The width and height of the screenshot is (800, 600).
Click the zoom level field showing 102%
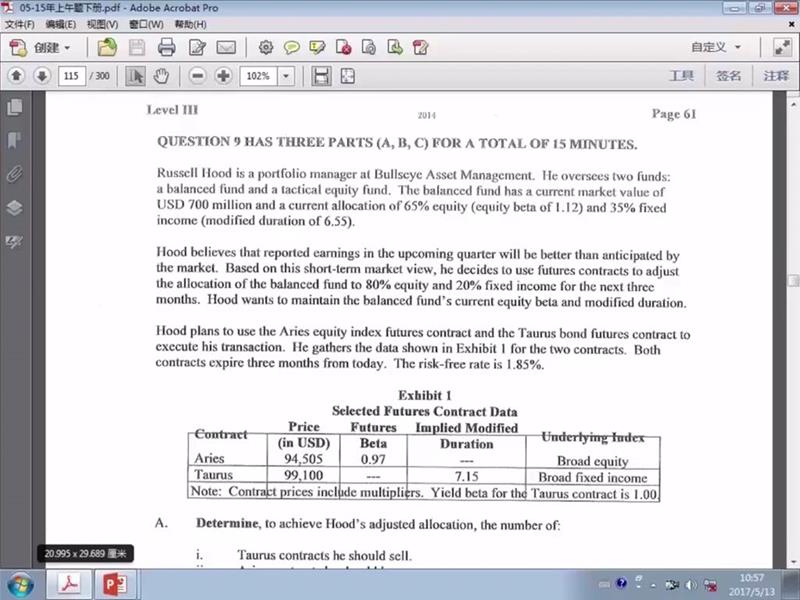coord(258,76)
